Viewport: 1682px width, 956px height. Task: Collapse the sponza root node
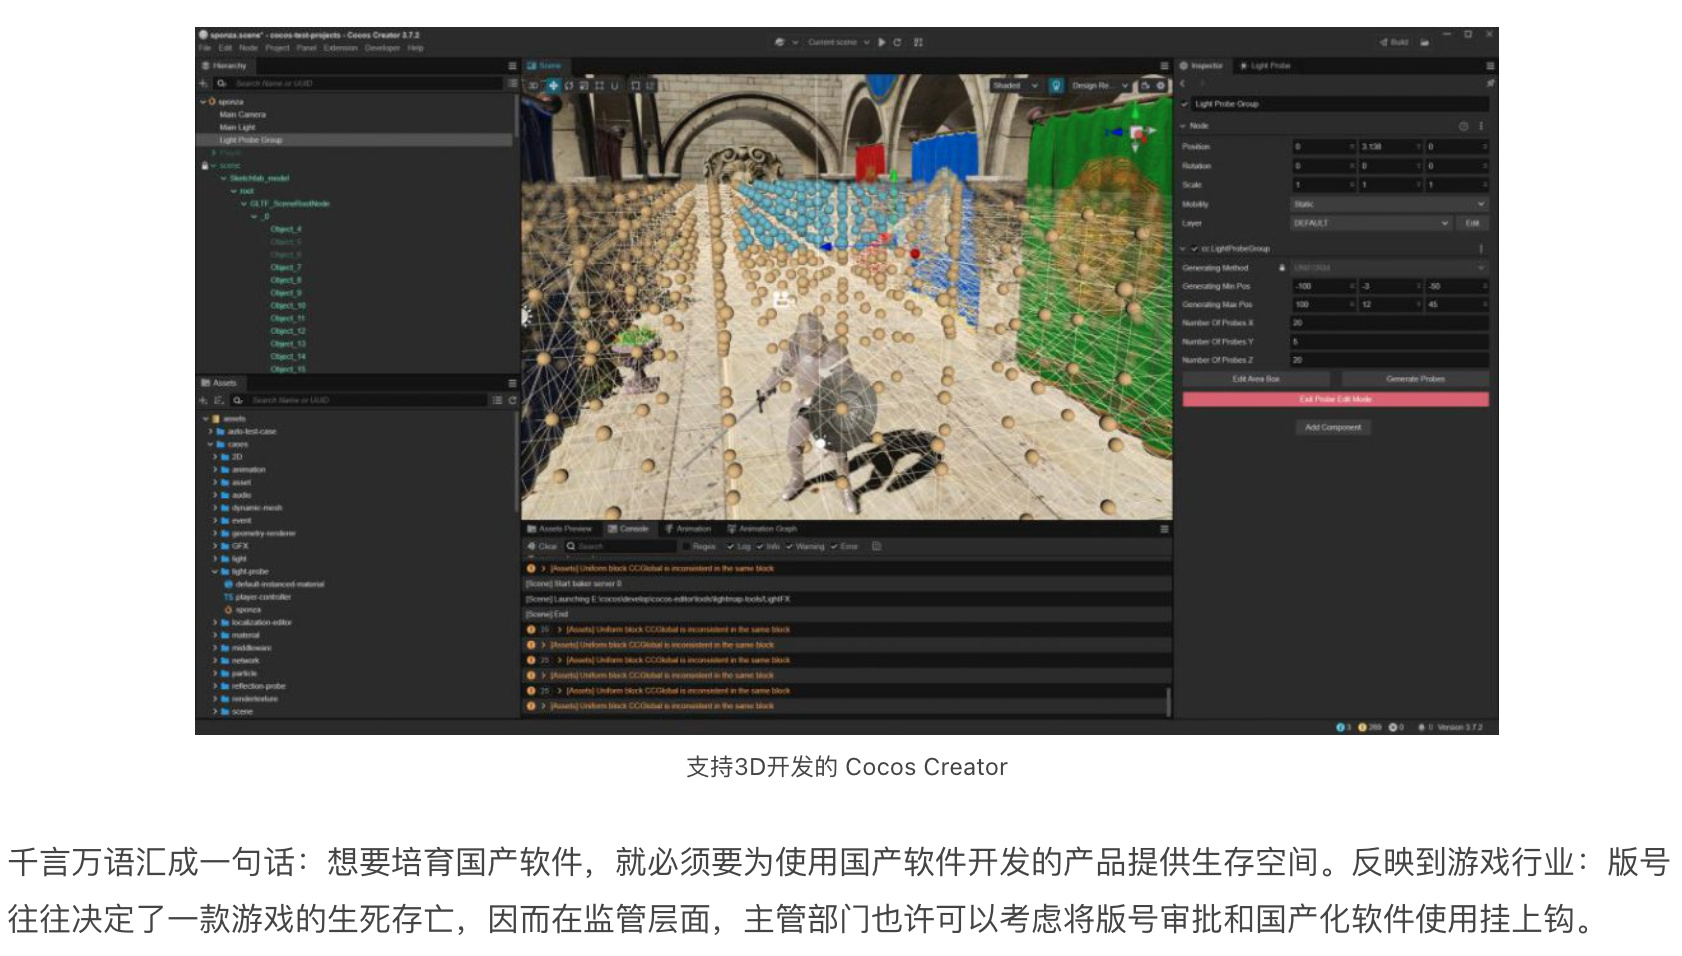tap(203, 102)
